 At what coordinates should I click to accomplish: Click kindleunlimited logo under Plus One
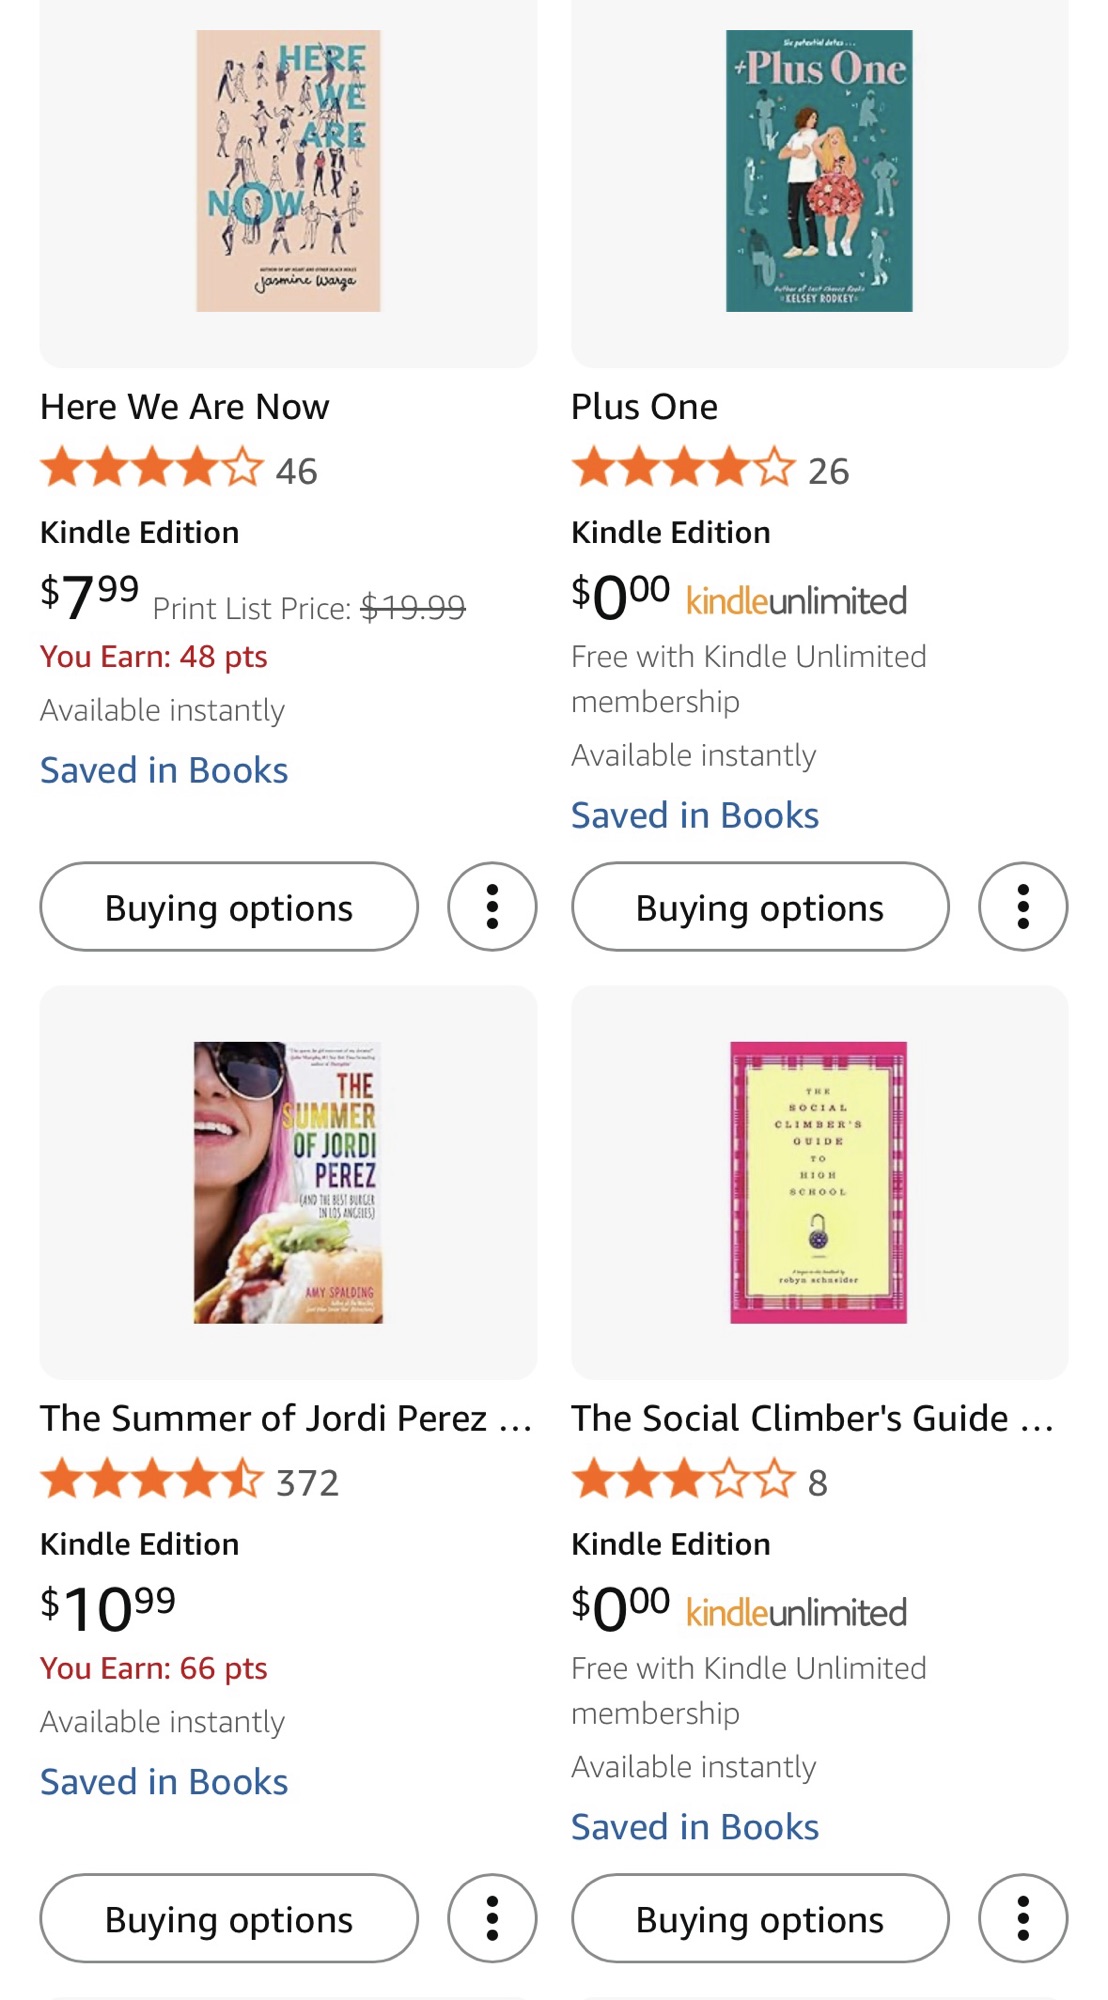(x=796, y=601)
